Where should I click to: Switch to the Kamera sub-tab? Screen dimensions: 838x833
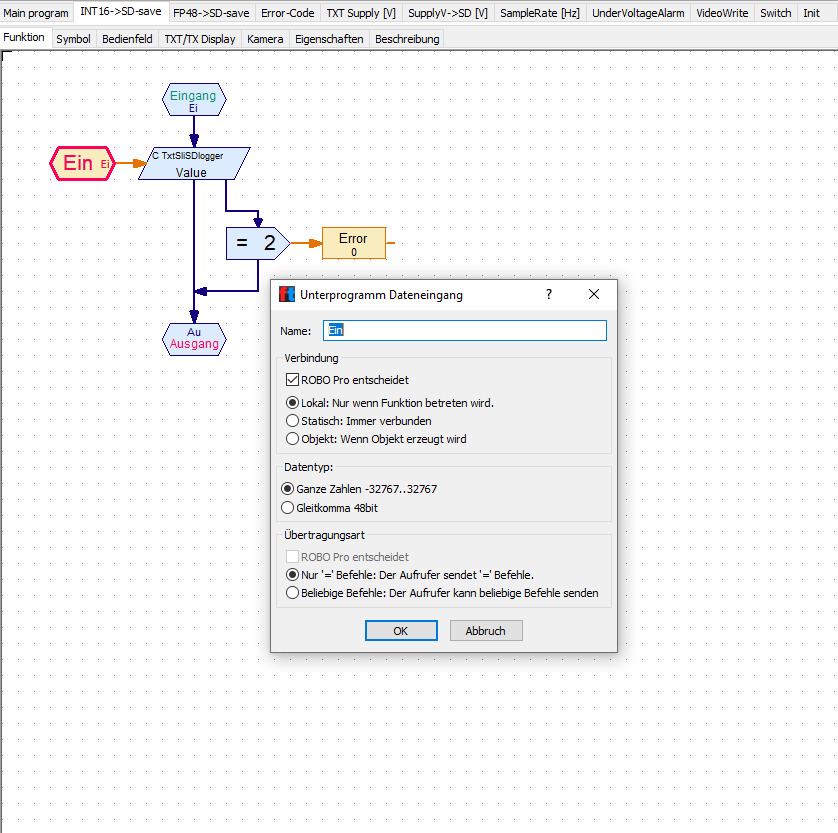265,39
